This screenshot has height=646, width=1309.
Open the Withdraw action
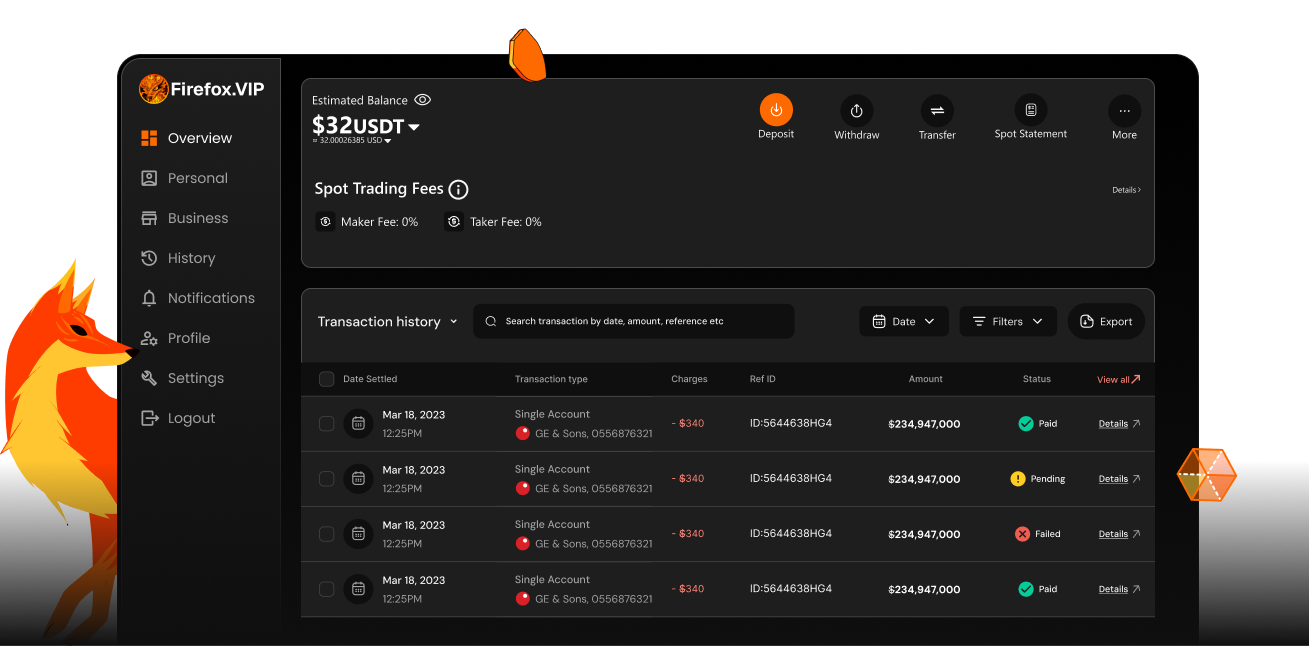(856, 111)
